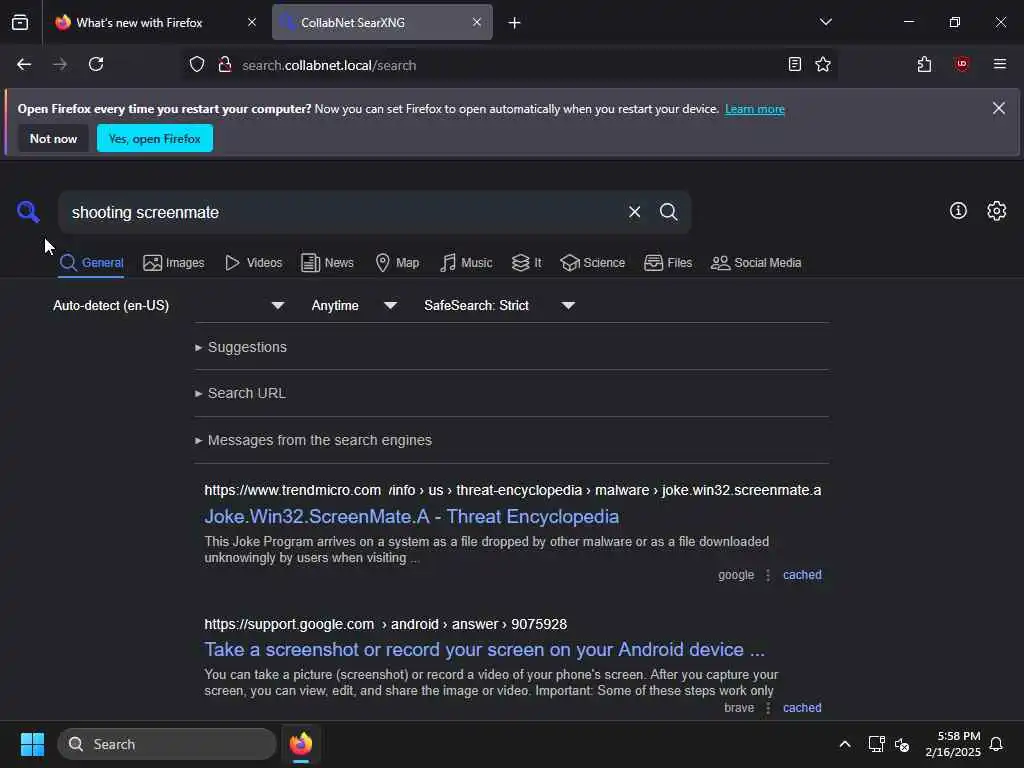The image size is (1024, 768).
Task: List all tabs dropdown arrow
Action: pos(825,22)
